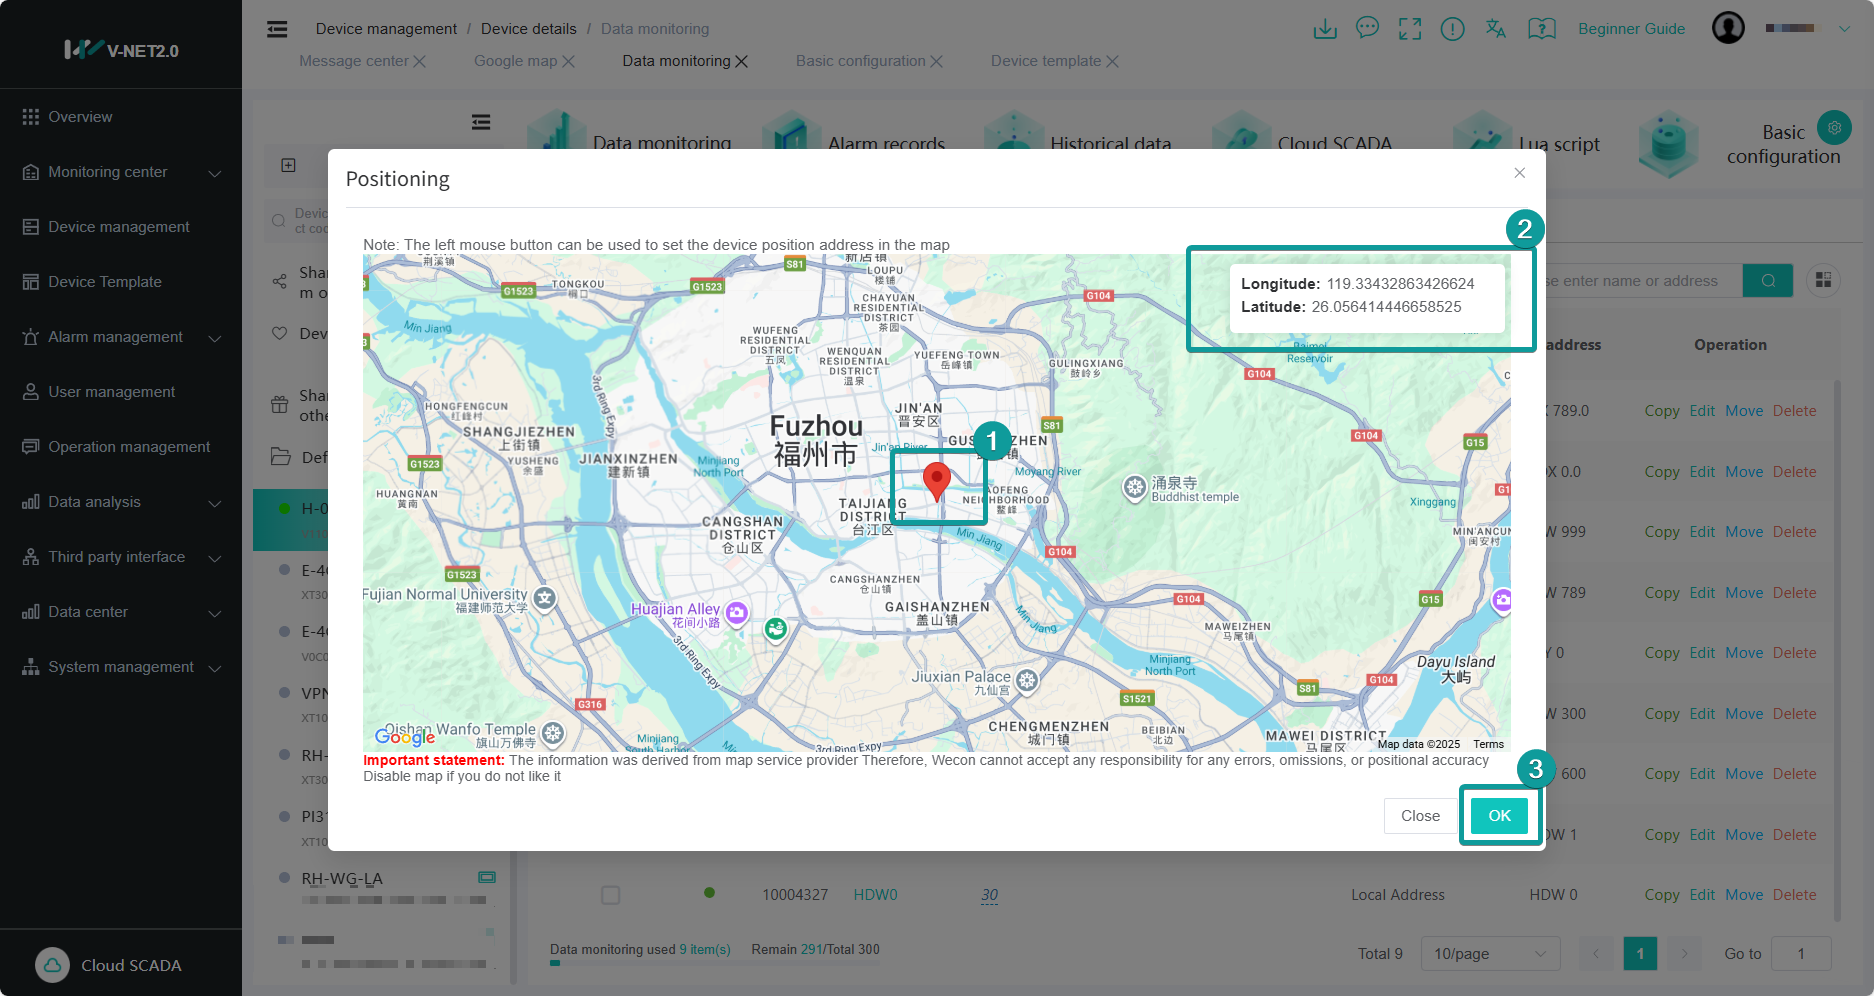This screenshot has height=996, width=1874.
Task: Switch to the Message center tab
Action: (354, 61)
